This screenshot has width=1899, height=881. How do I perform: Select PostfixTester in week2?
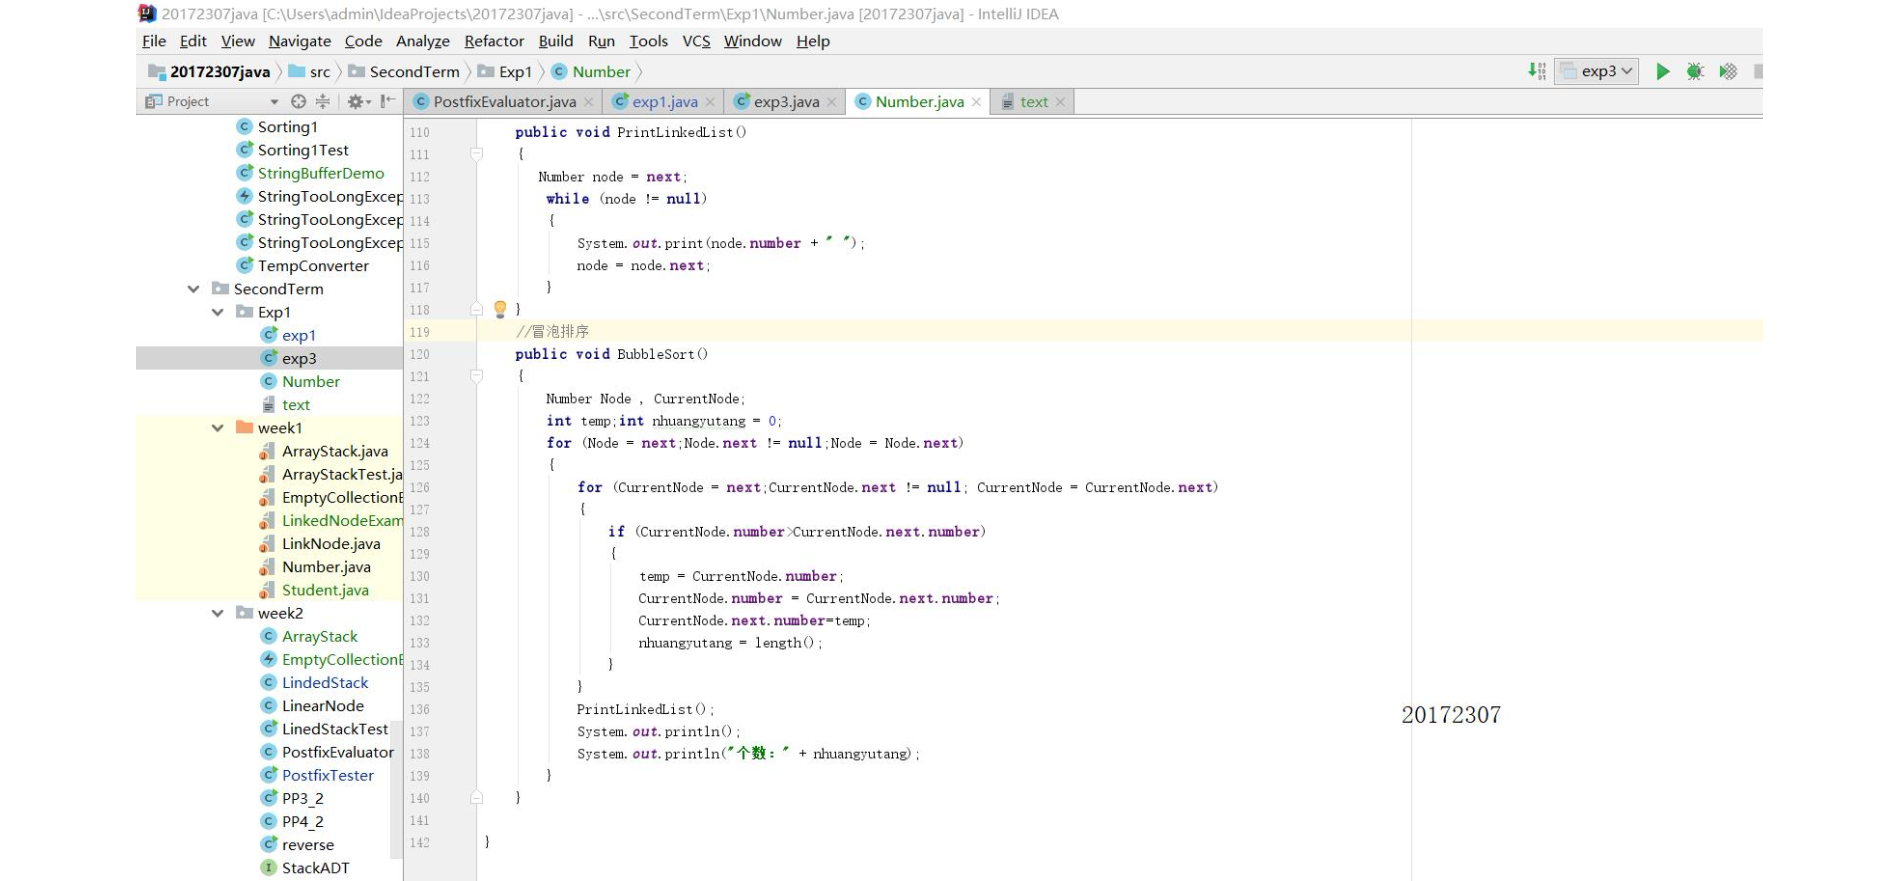317,775
